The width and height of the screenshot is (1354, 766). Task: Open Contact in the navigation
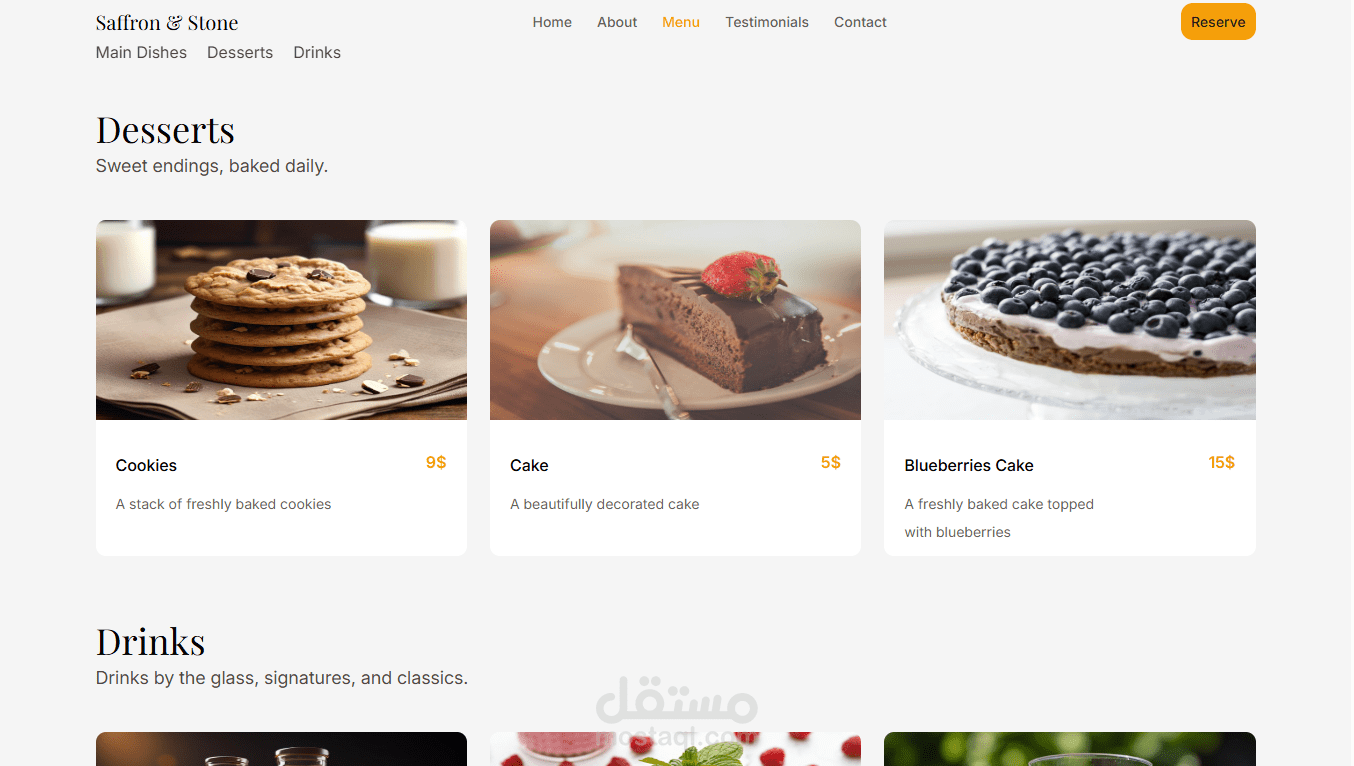(x=860, y=22)
